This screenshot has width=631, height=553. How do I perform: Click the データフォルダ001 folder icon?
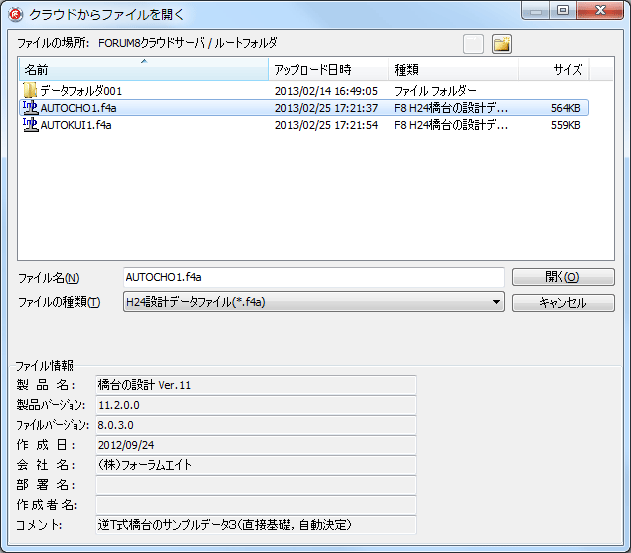tap(30, 91)
